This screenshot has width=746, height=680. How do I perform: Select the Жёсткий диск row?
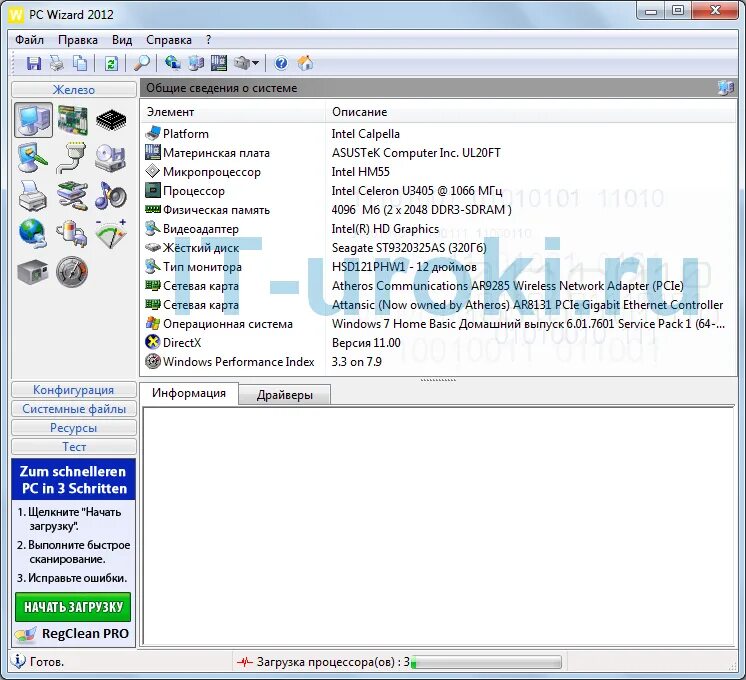pyautogui.click(x=438, y=248)
